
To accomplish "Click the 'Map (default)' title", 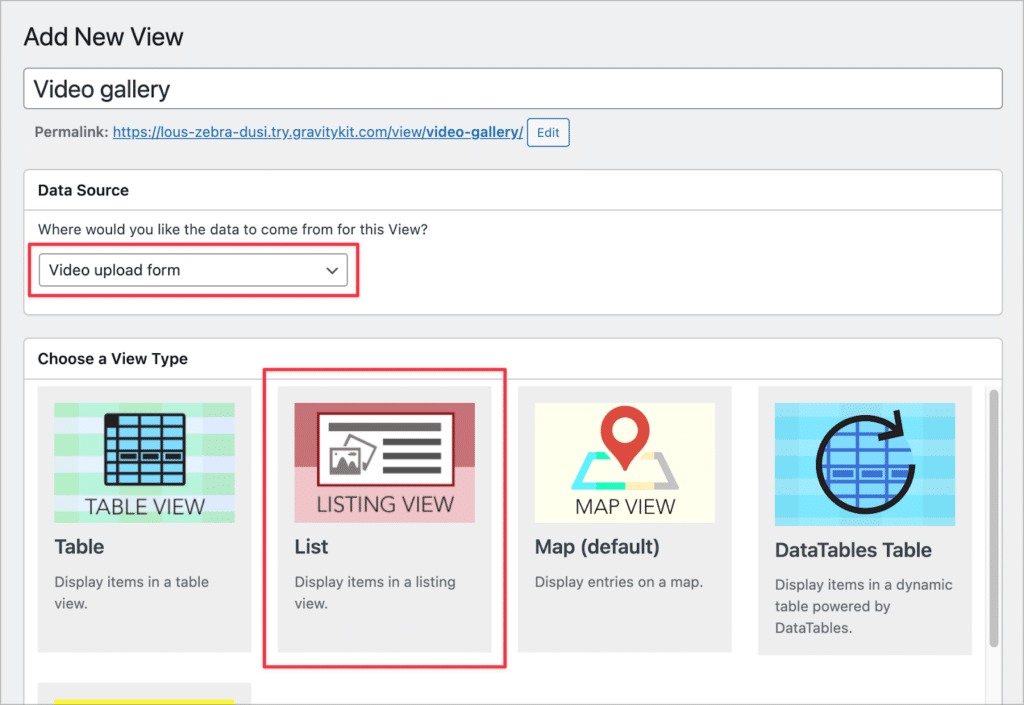I will tap(597, 546).
